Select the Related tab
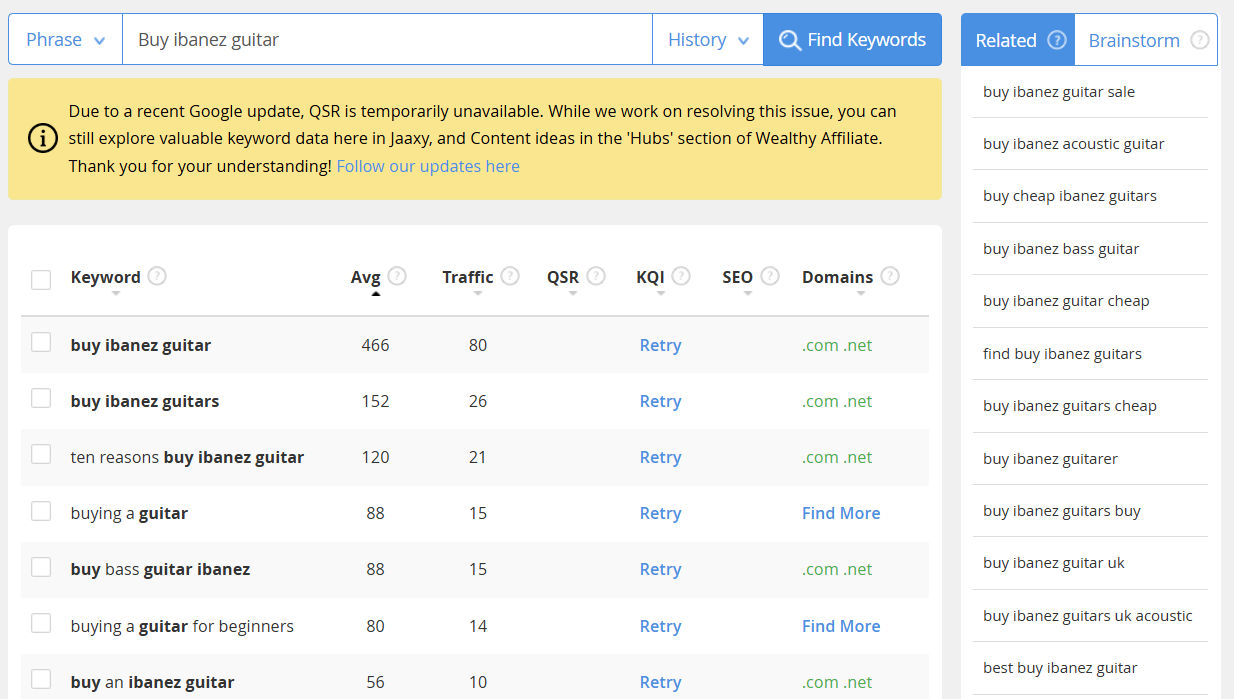 pyautogui.click(x=1009, y=39)
